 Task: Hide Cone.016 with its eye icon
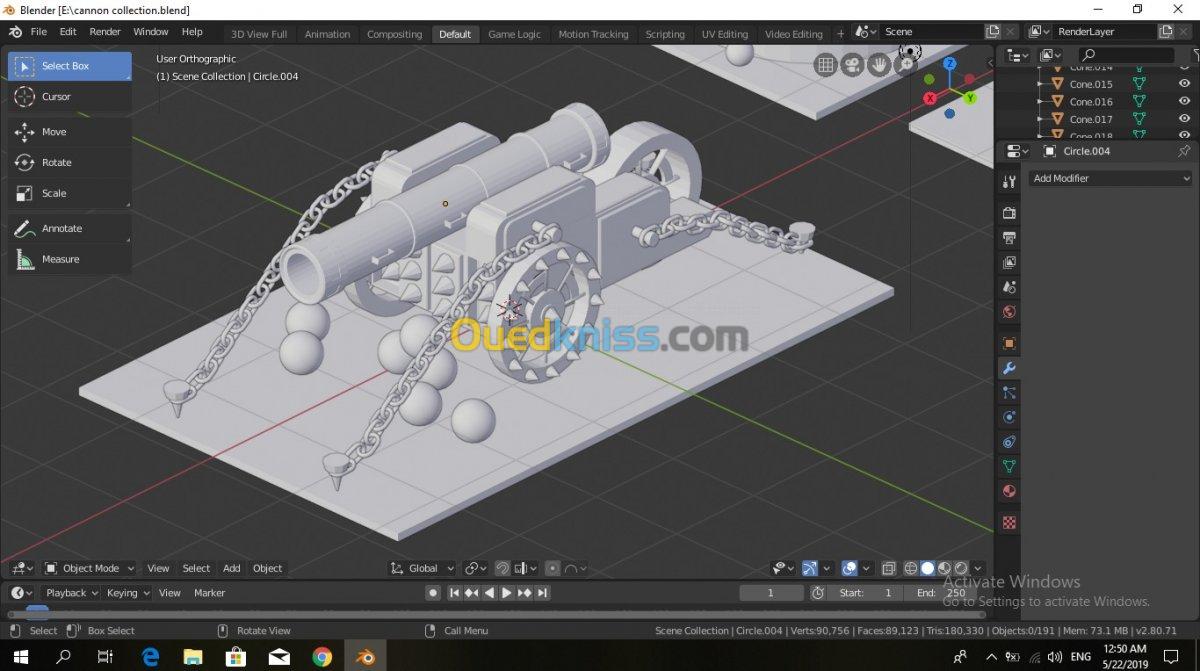tap(1184, 101)
